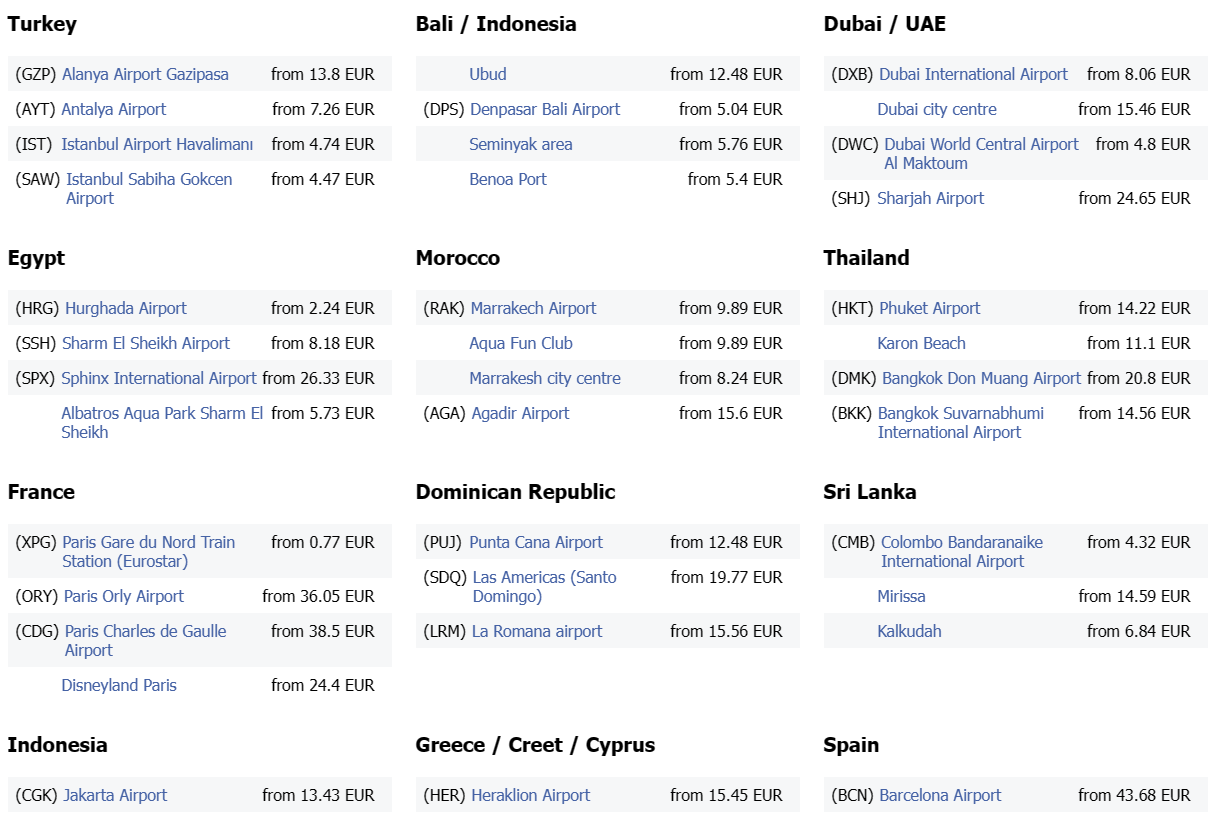
Task: Select Aqua Fun Club link
Action: pyautogui.click(x=521, y=343)
